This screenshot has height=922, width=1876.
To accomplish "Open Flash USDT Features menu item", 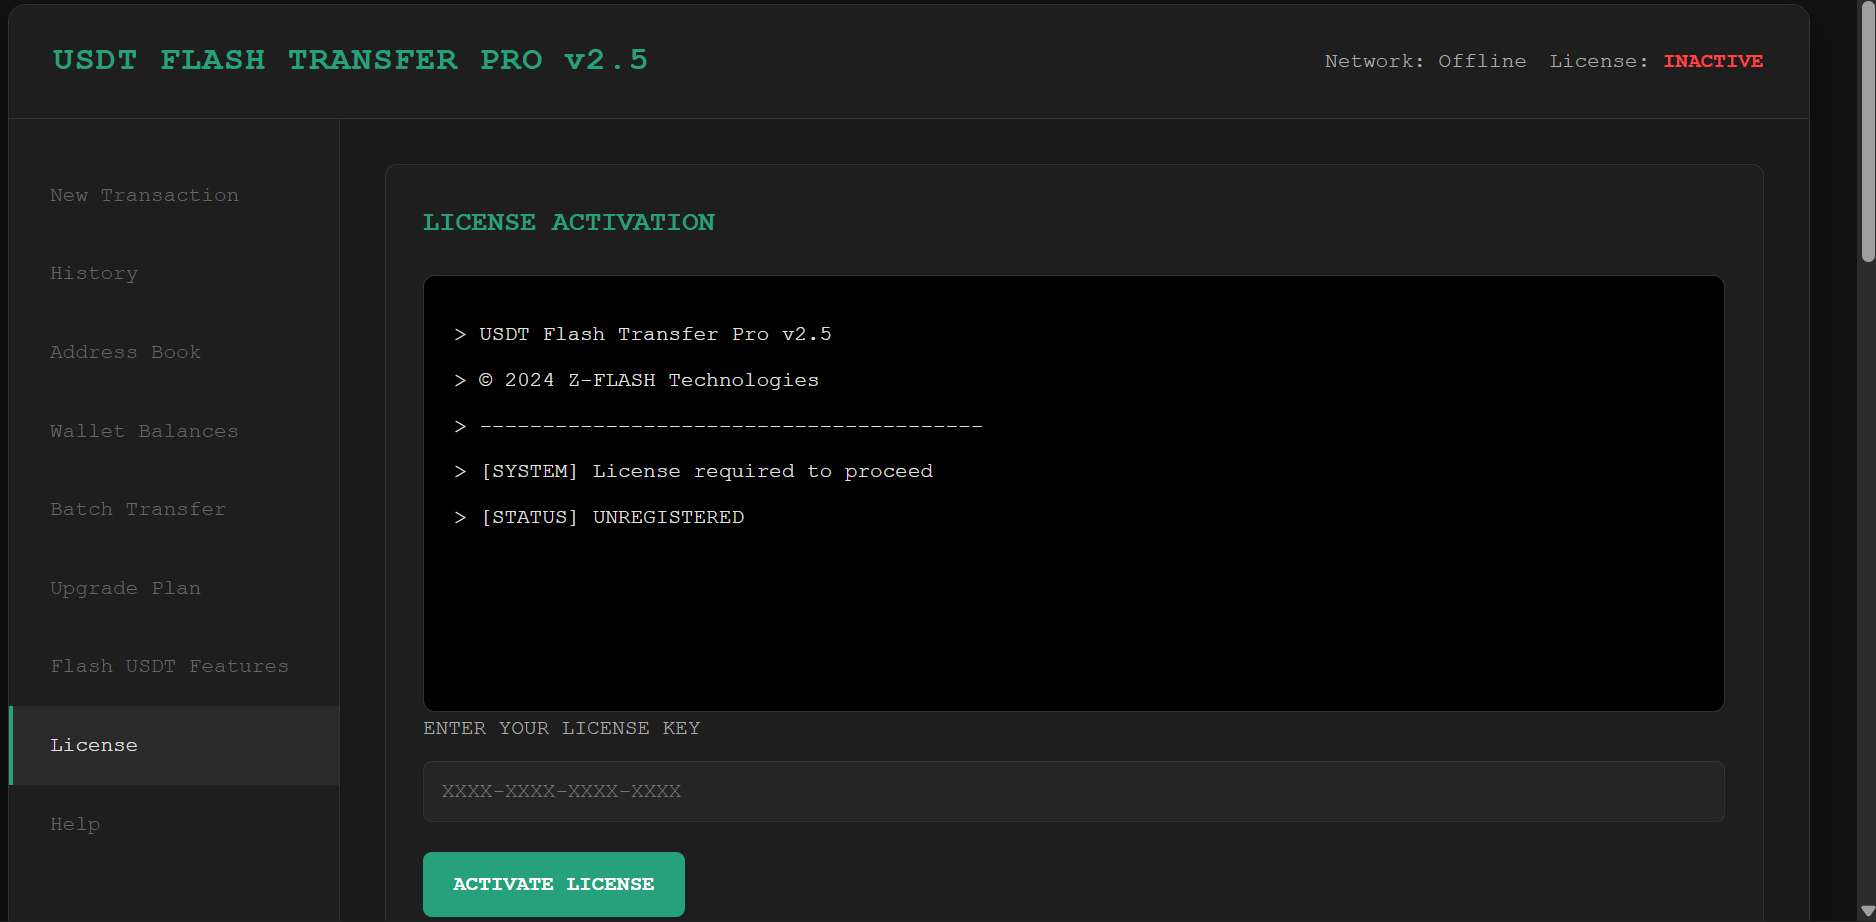I will point(169,666).
